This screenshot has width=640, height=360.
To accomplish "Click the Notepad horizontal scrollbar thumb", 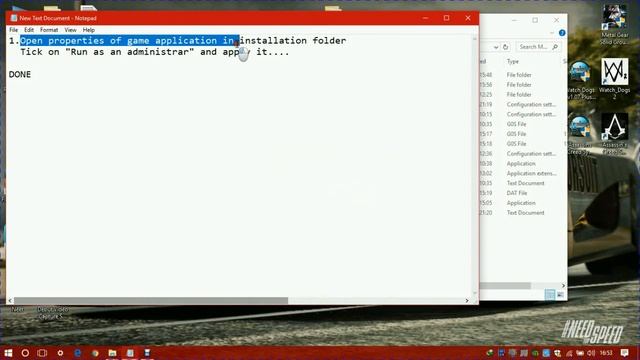I will [x=151, y=300].
